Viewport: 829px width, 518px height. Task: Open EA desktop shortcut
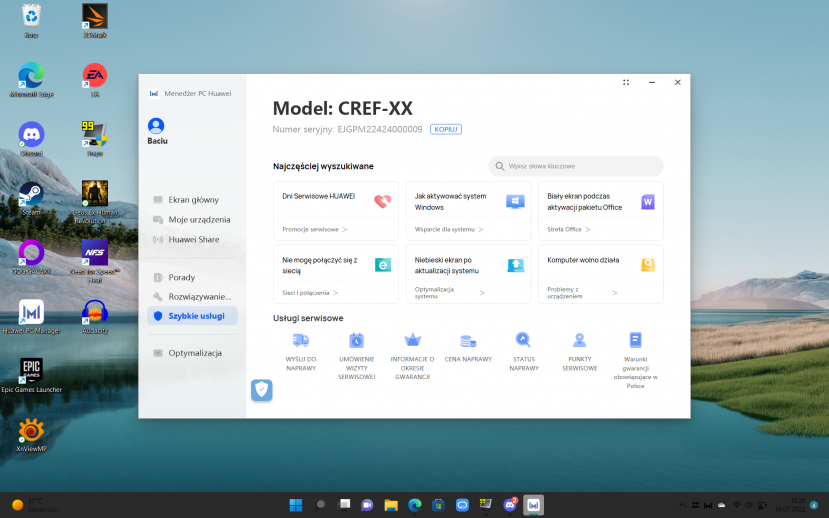(95, 80)
